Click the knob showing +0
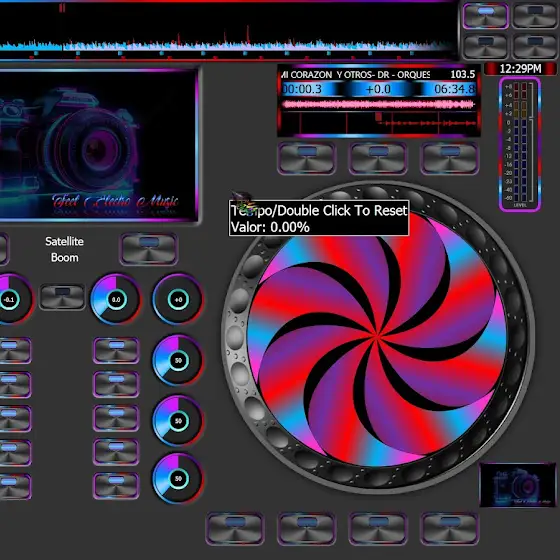Screen dimensions: 560x560 pos(178,299)
